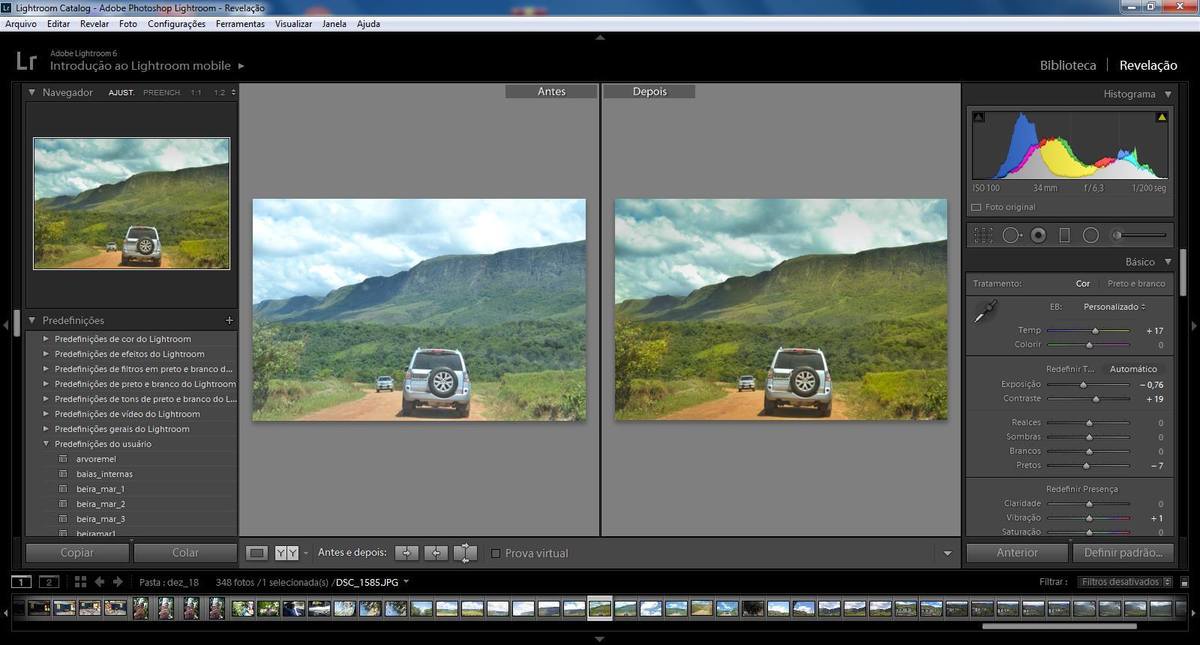Click the Copiar button
Screen dimensions: 1200x645
[x=77, y=553]
